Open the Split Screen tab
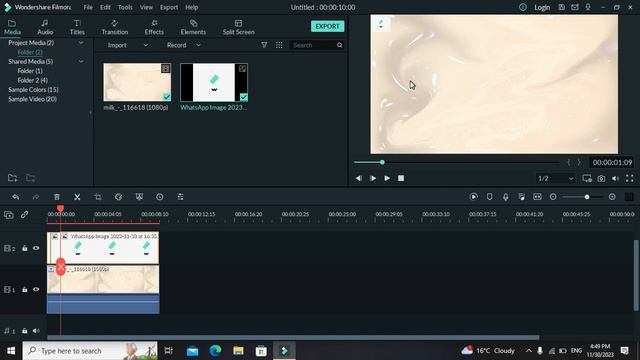 238,27
